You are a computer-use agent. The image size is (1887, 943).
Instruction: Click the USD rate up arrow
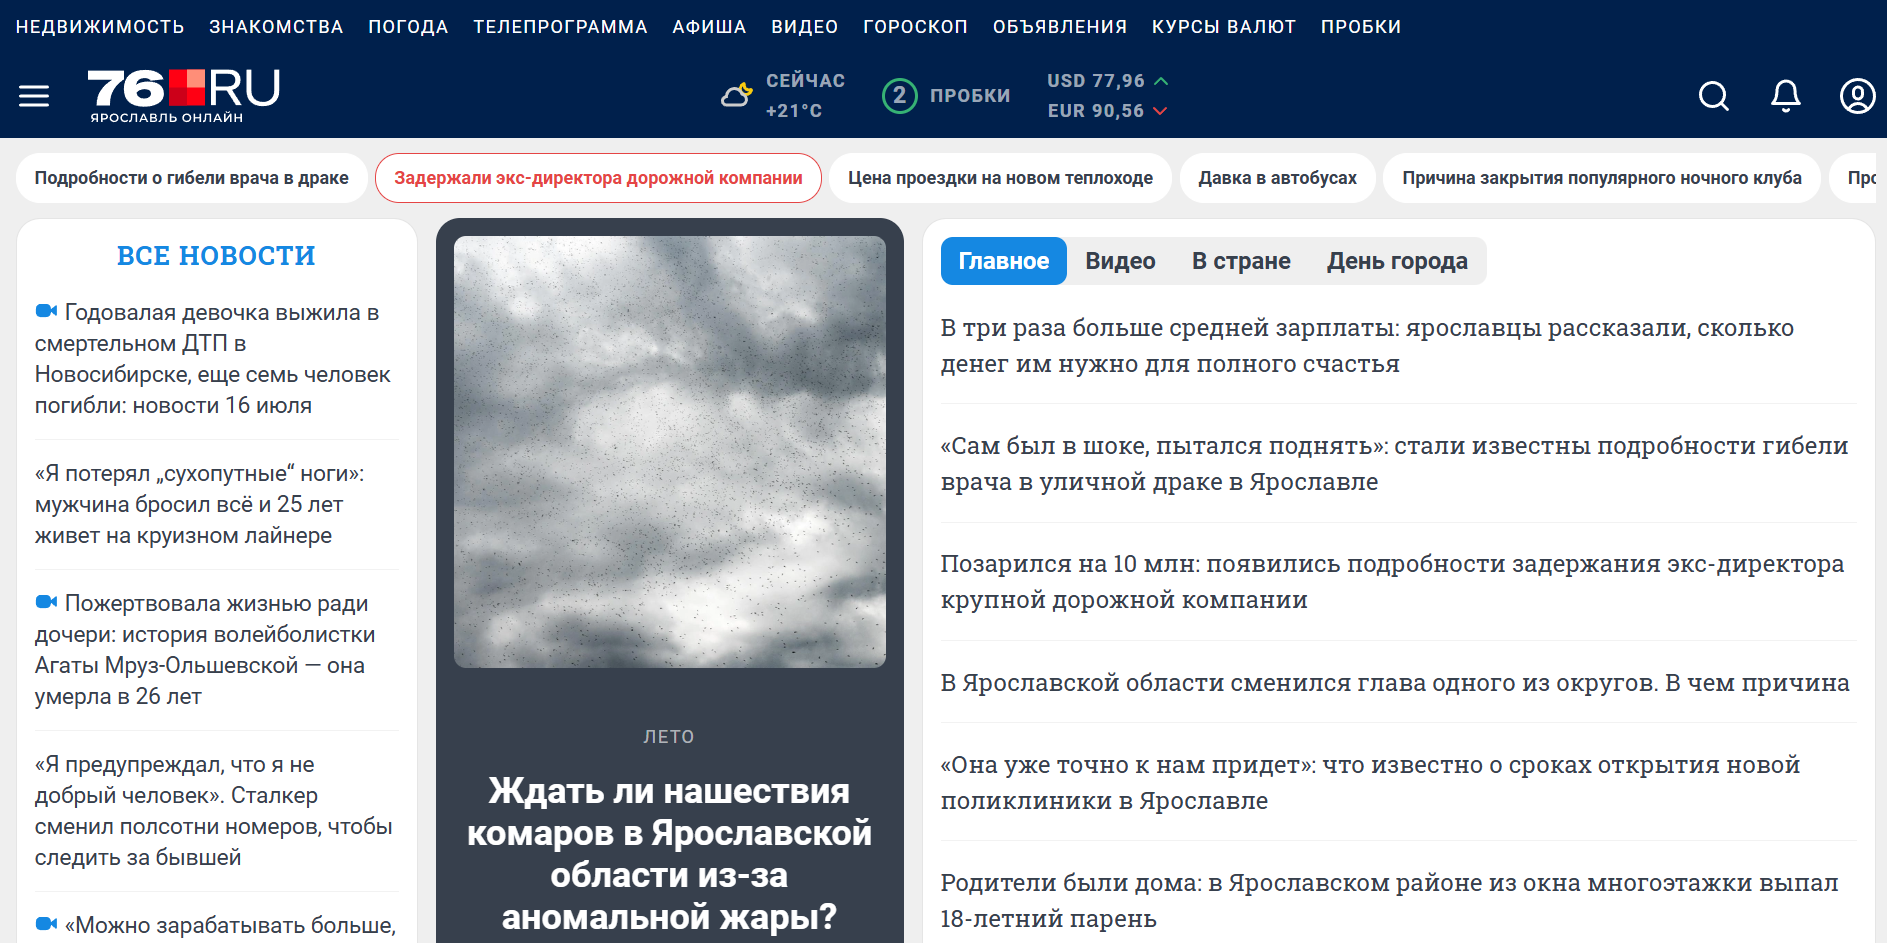coord(1161,81)
